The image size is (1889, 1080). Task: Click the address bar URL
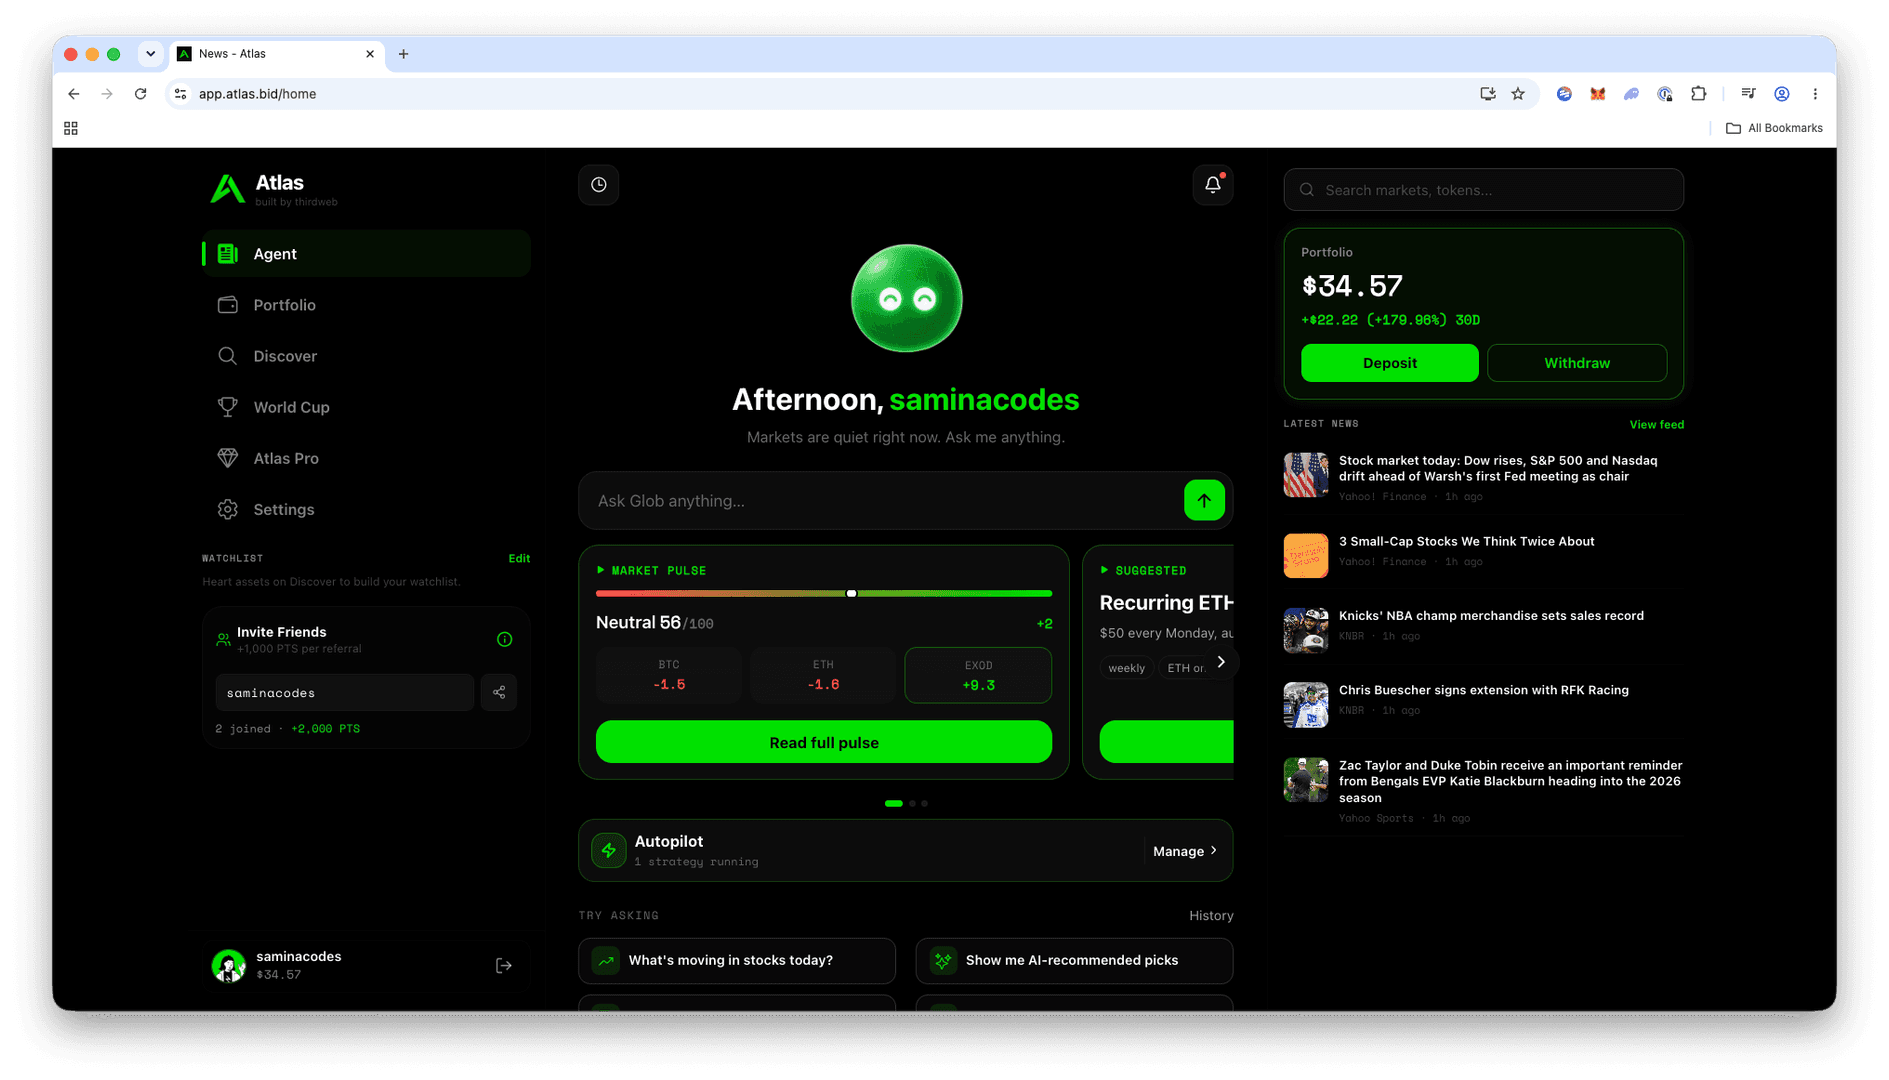click(257, 94)
